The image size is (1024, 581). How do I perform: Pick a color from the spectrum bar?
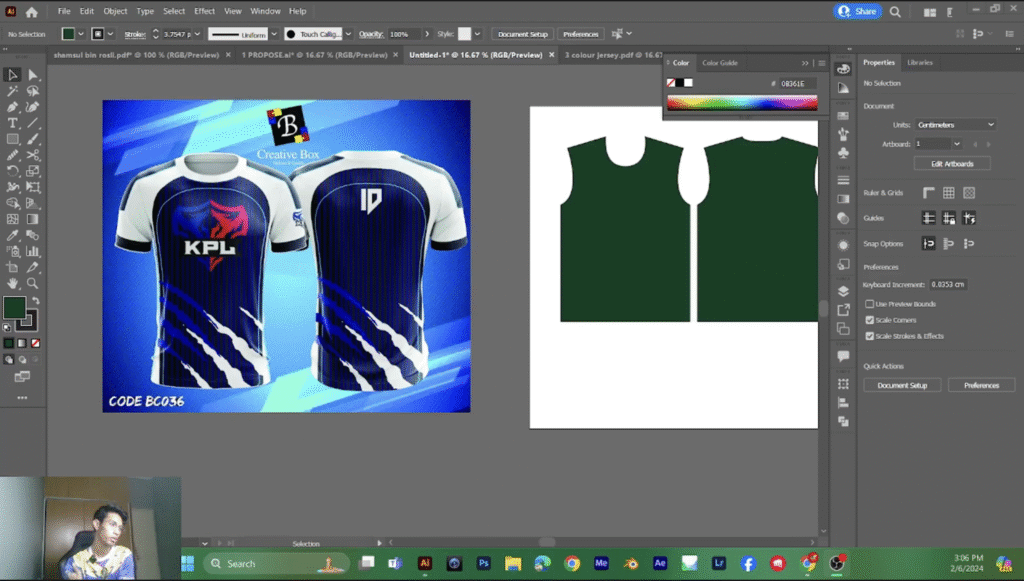click(x=742, y=102)
